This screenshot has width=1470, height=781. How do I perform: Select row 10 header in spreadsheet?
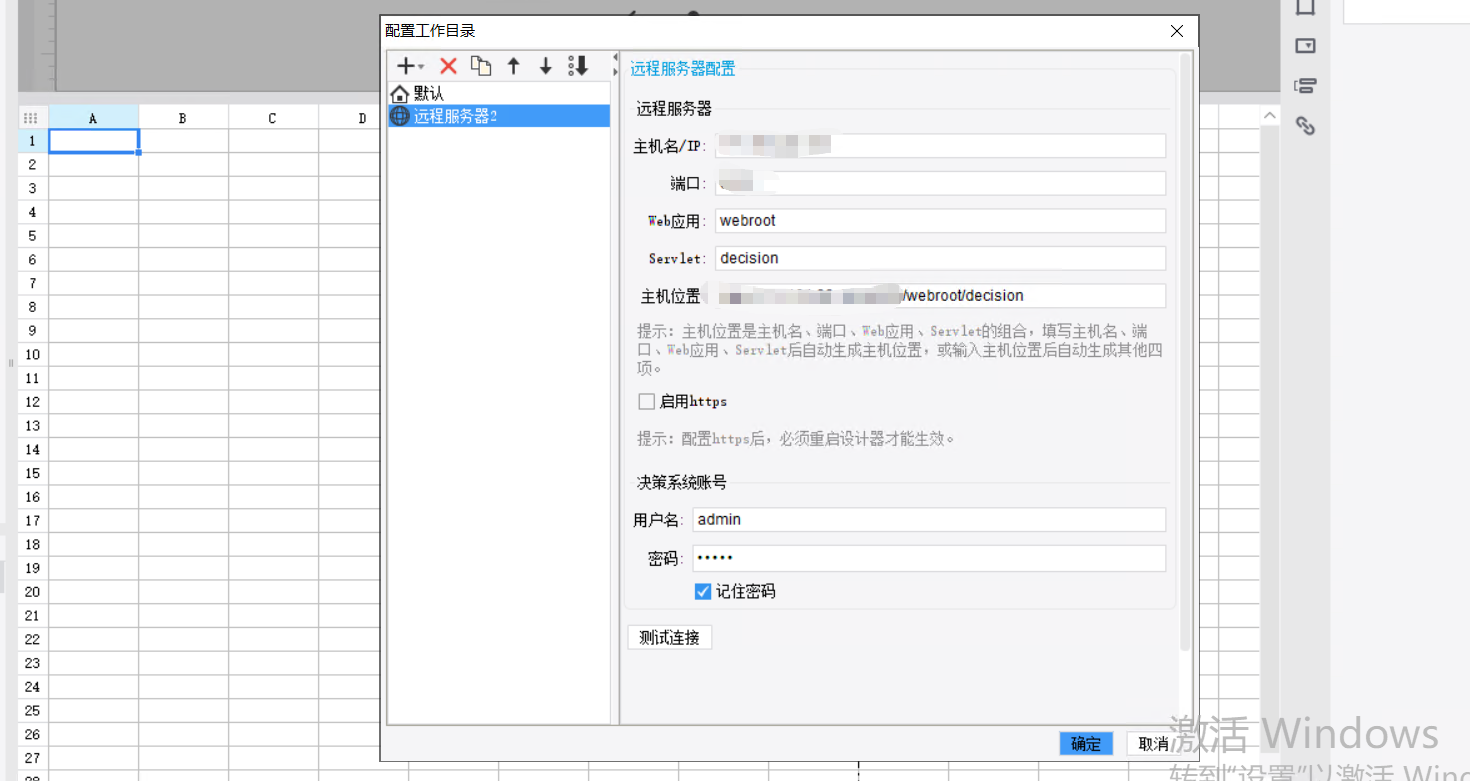[32, 354]
